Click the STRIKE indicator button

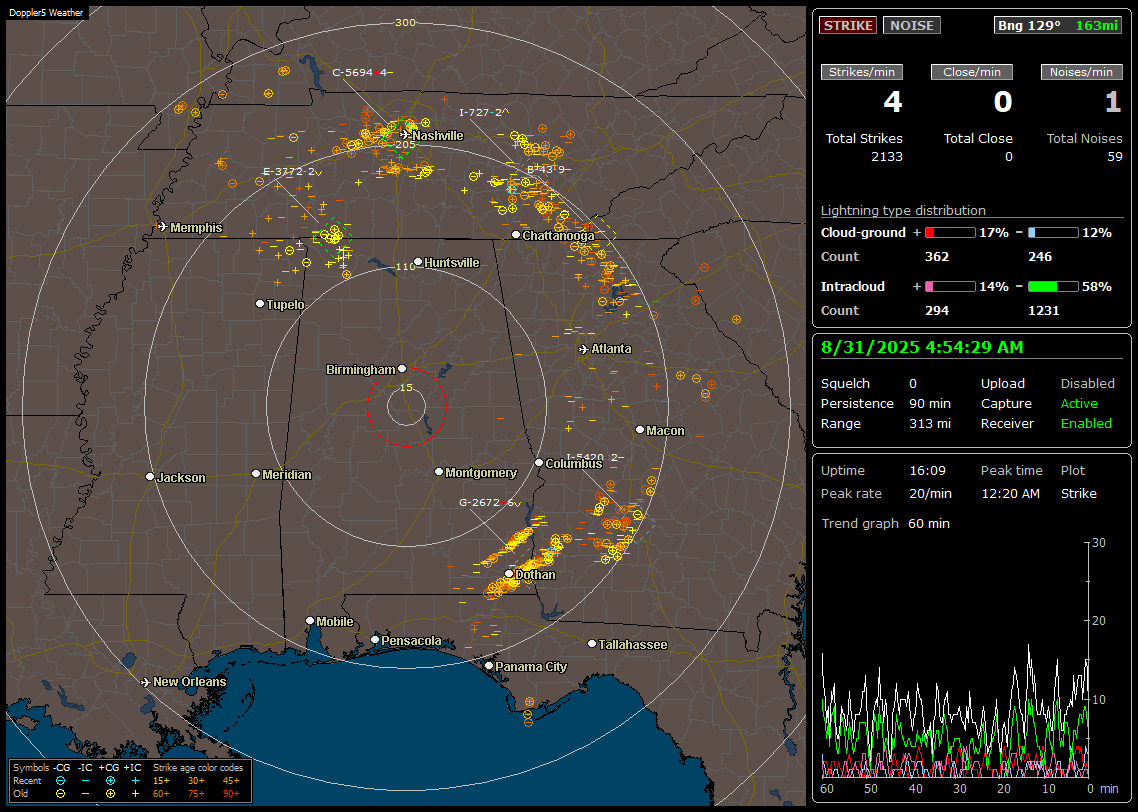[x=848, y=25]
